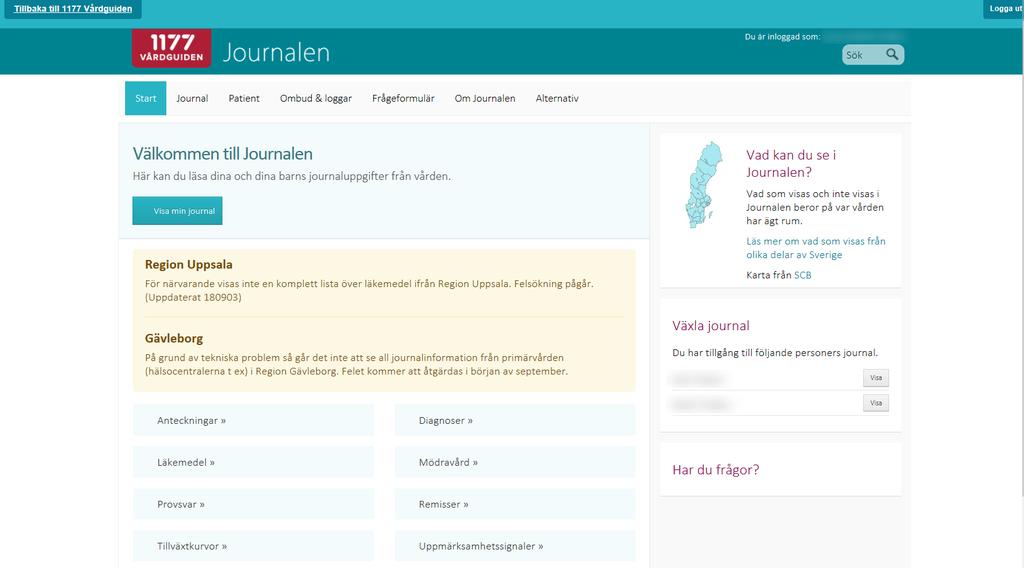Image resolution: width=1024 pixels, height=568 pixels.
Task: Click the Sweden map image
Action: click(x=704, y=185)
